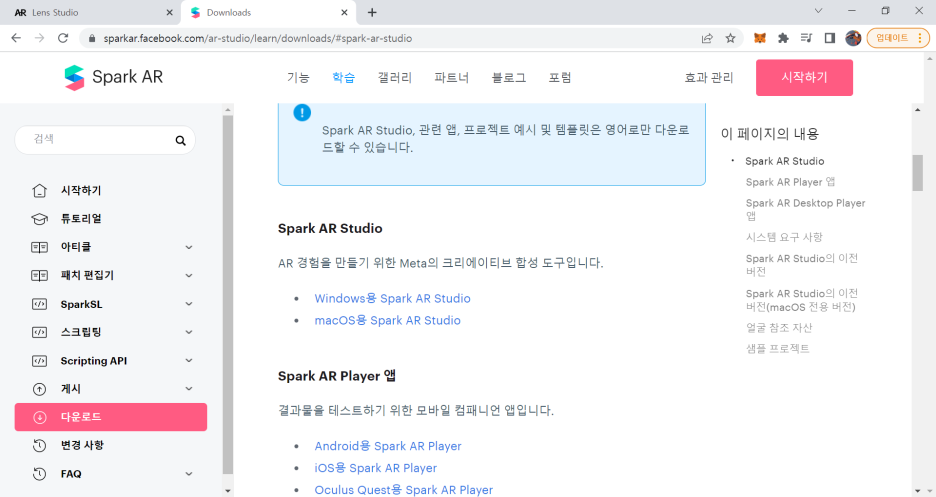Open the 기능 nav menu
This screenshot has width=936, height=497.
298,78
